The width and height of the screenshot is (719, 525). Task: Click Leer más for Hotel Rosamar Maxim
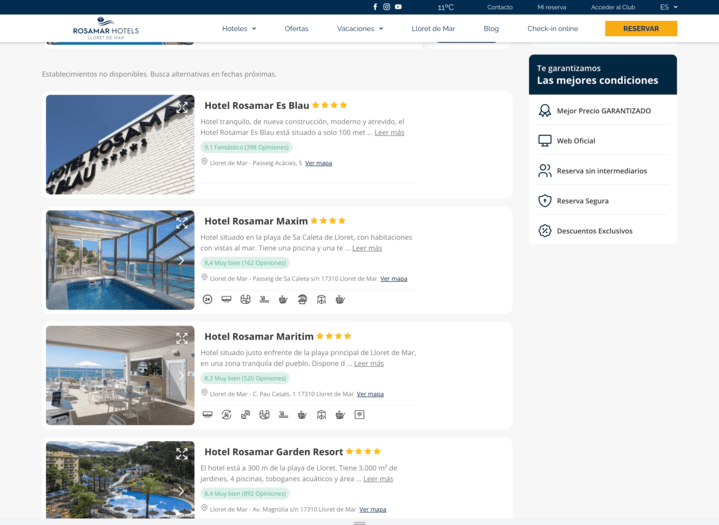[x=367, y=248]
